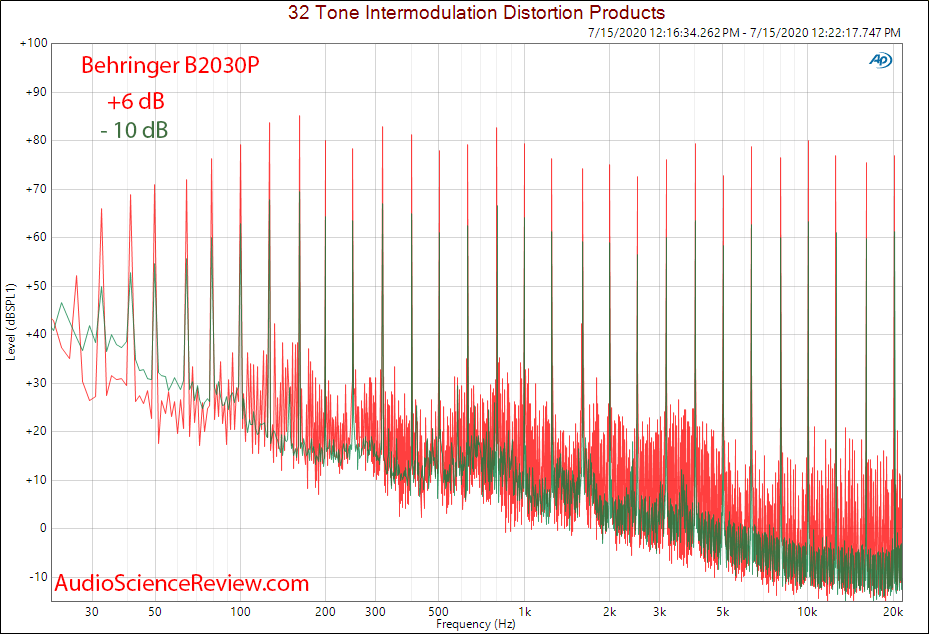The height and width of the screenshot is (634, 929).
Task: Click the "Behringer B2030P" annotation
Action: point(170,65)
